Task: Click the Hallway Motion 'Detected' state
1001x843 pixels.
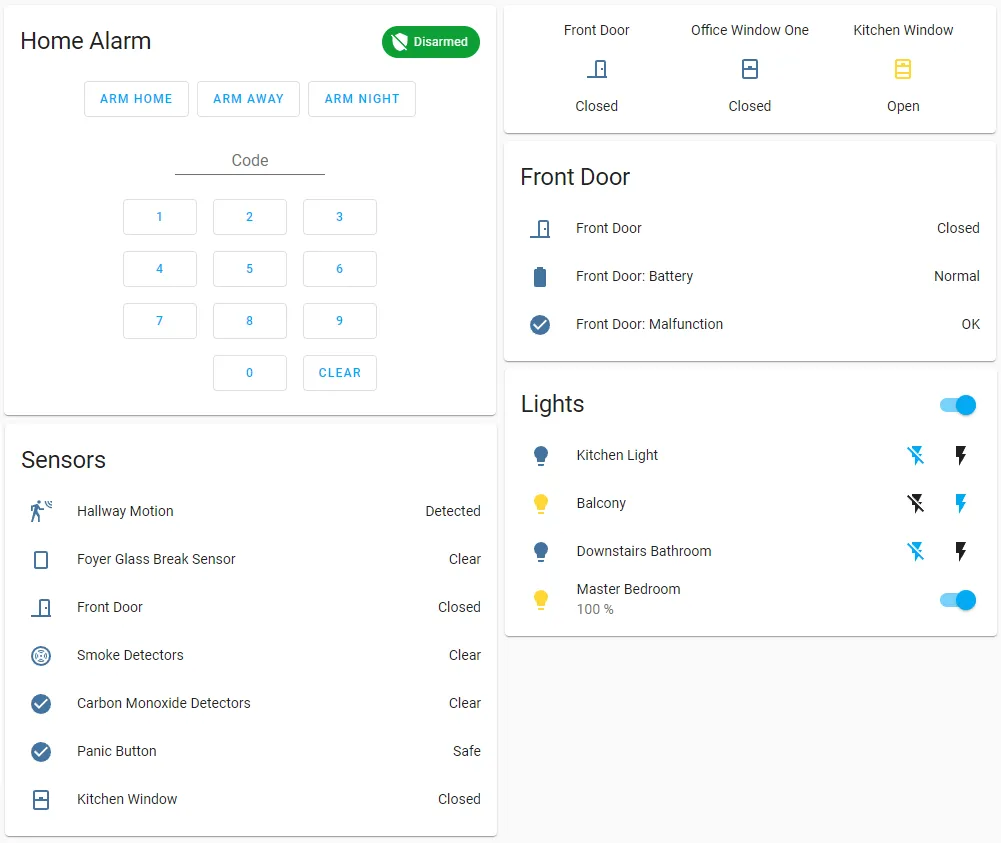Action: click(x=453, y=511)
